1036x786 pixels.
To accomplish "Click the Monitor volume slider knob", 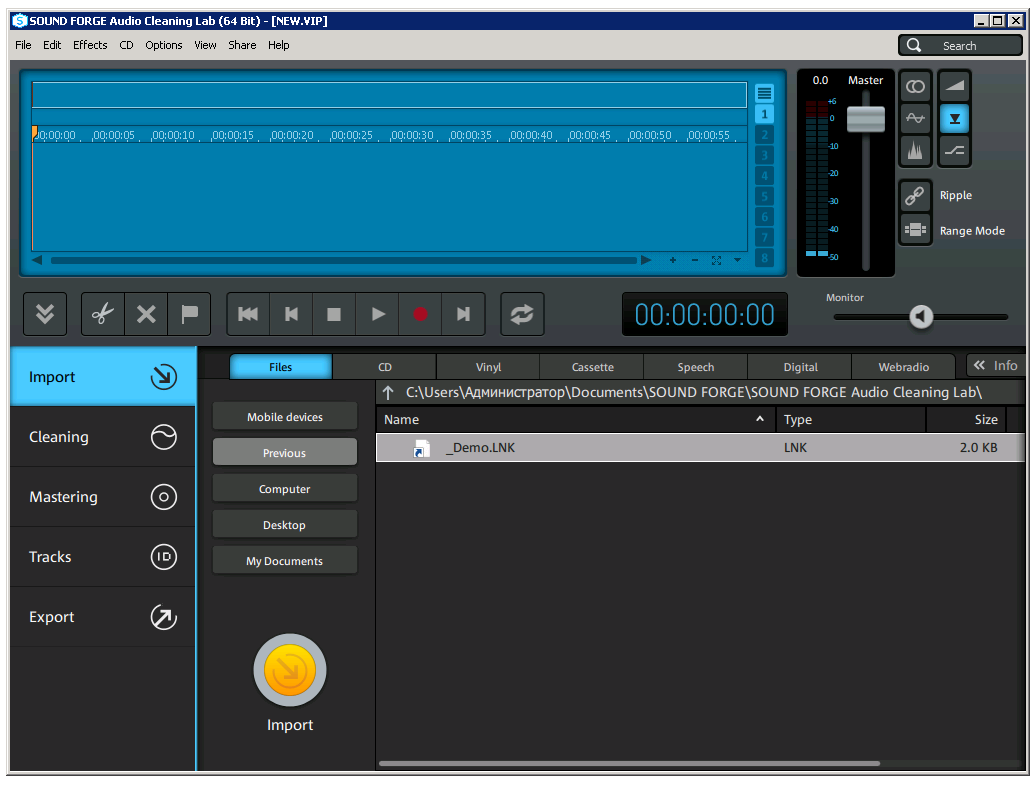I will [921, 317].
